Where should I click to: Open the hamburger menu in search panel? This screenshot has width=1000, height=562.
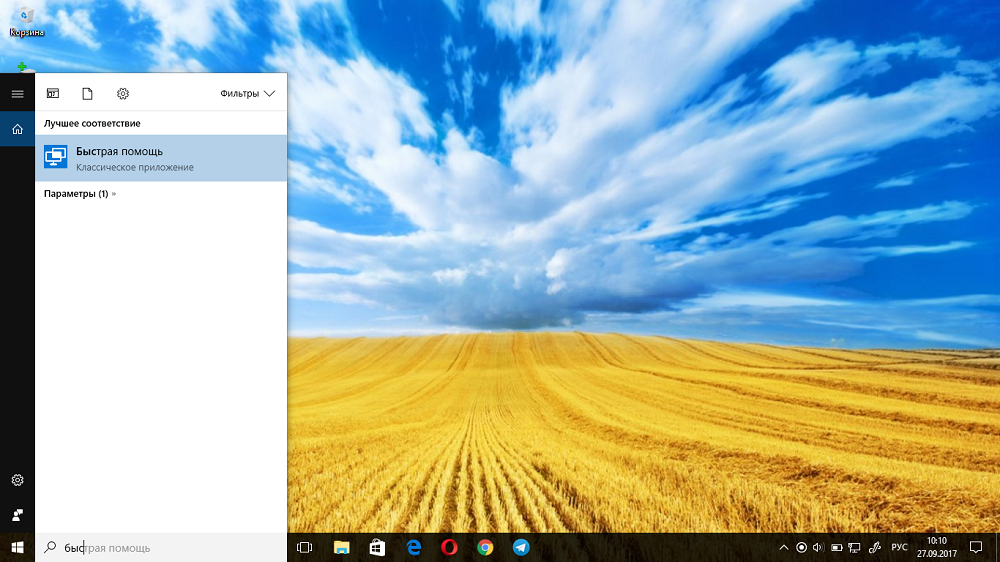click(x=17, y=94)
